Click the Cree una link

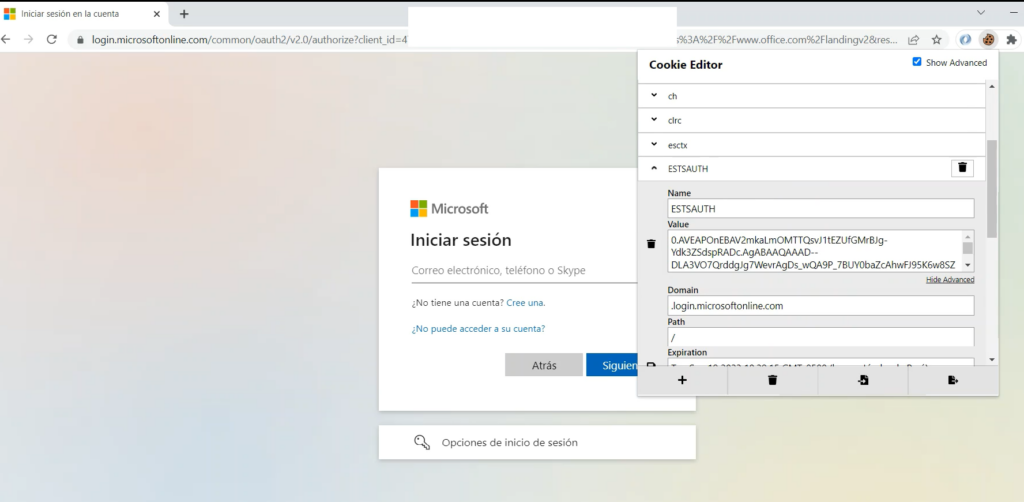point(526,303)
